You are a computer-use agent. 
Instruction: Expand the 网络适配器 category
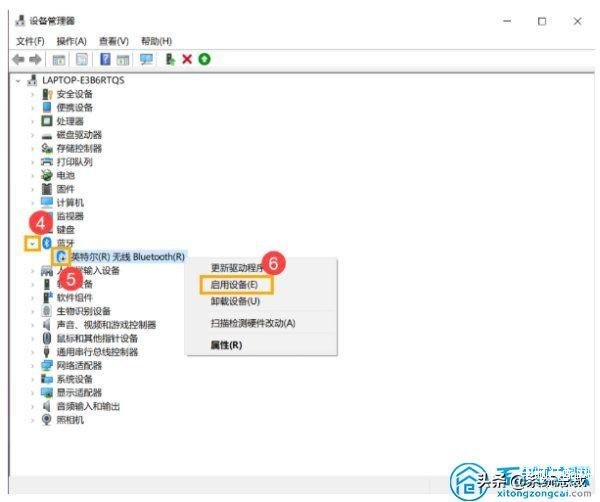[33, 366]
